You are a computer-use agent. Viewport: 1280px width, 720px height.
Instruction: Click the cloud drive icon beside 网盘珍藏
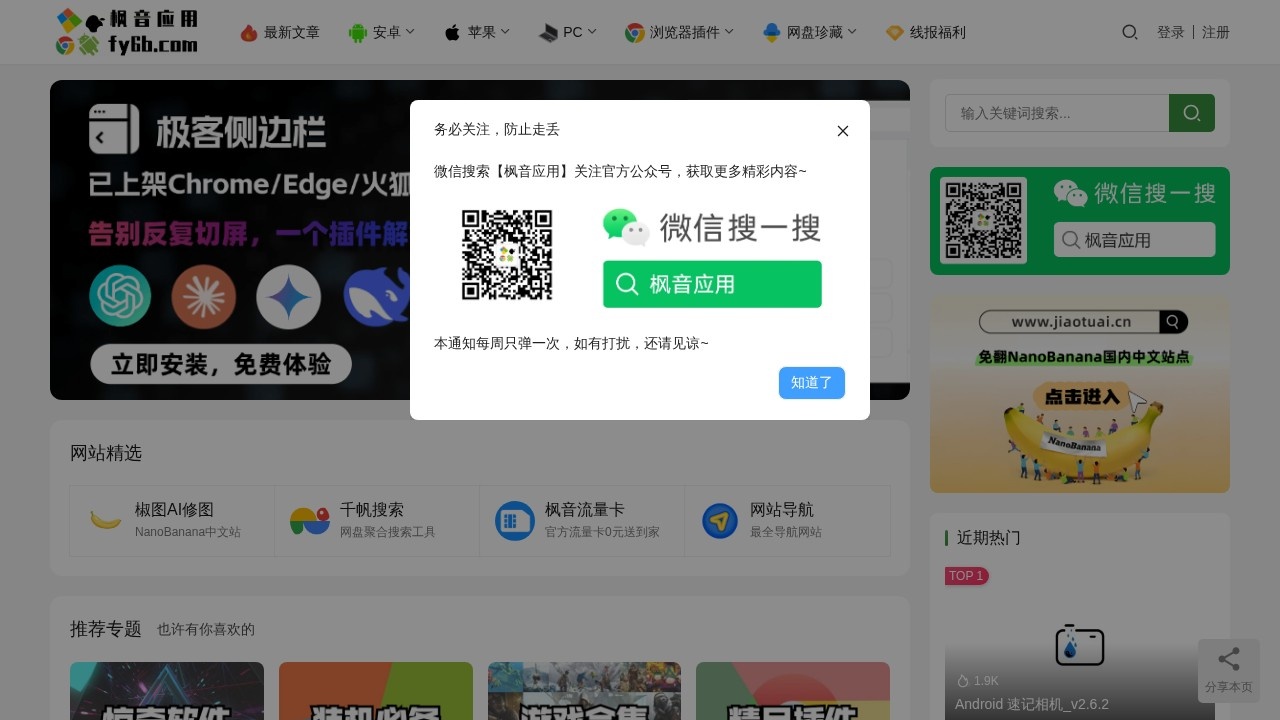[772, 33]
